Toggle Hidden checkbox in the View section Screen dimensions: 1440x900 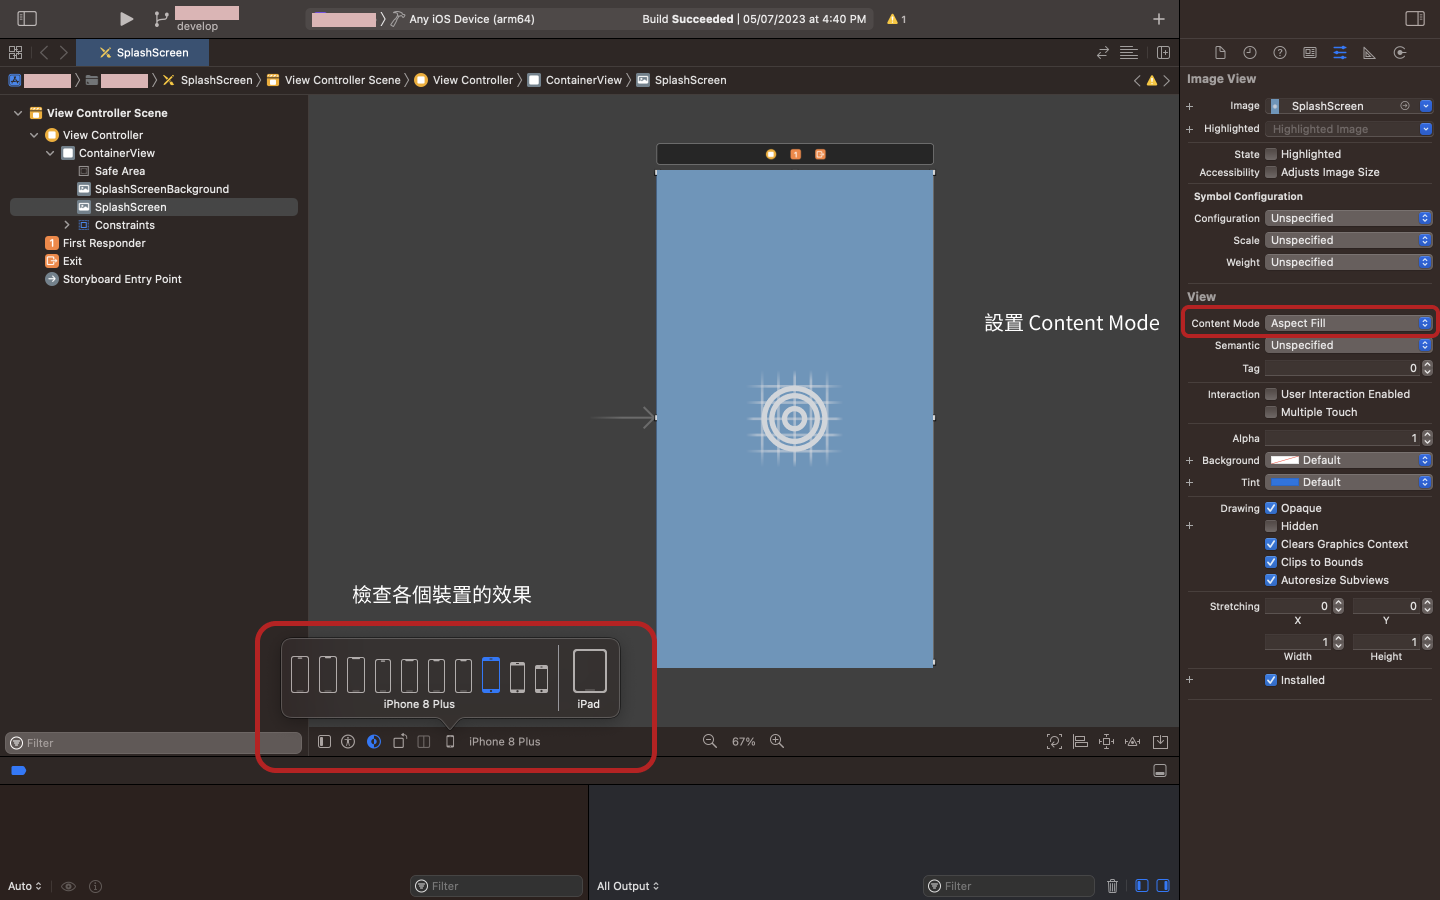click(1271, 525)
